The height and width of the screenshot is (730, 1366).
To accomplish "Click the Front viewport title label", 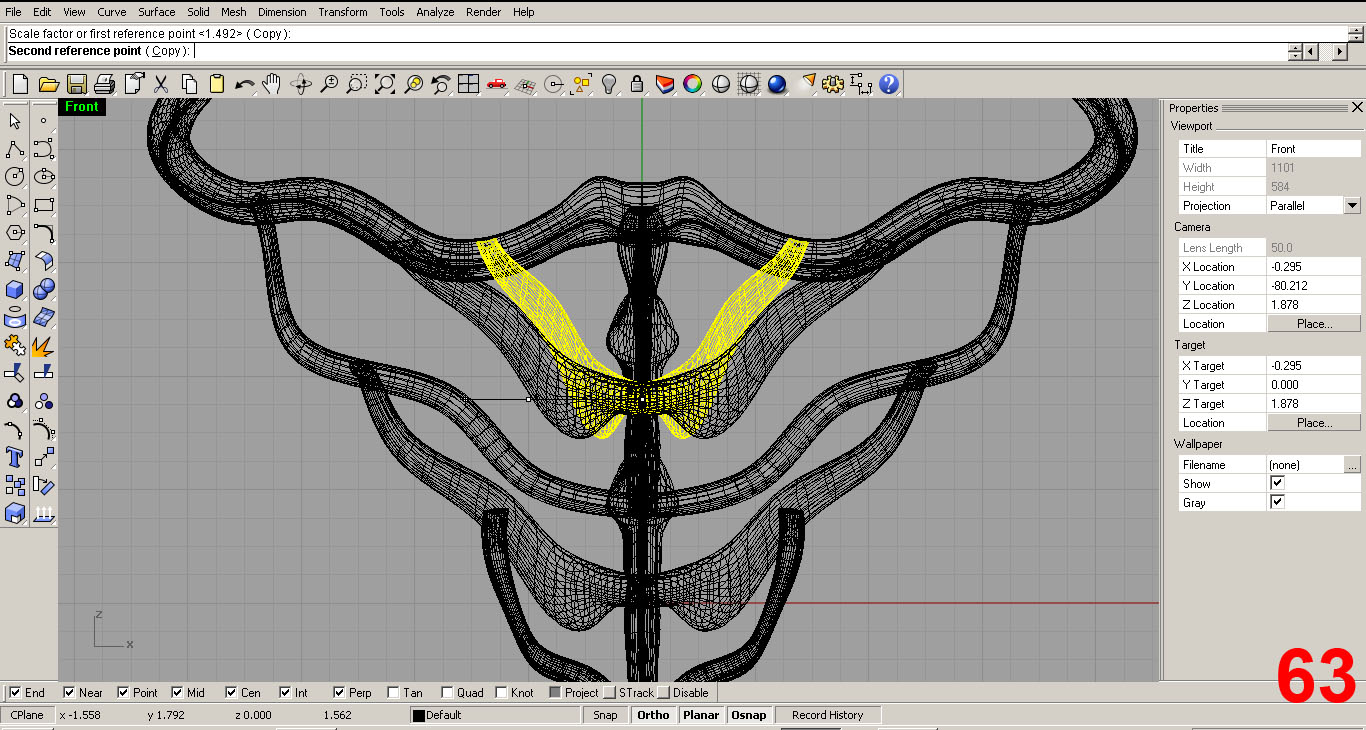I will 82,107.
